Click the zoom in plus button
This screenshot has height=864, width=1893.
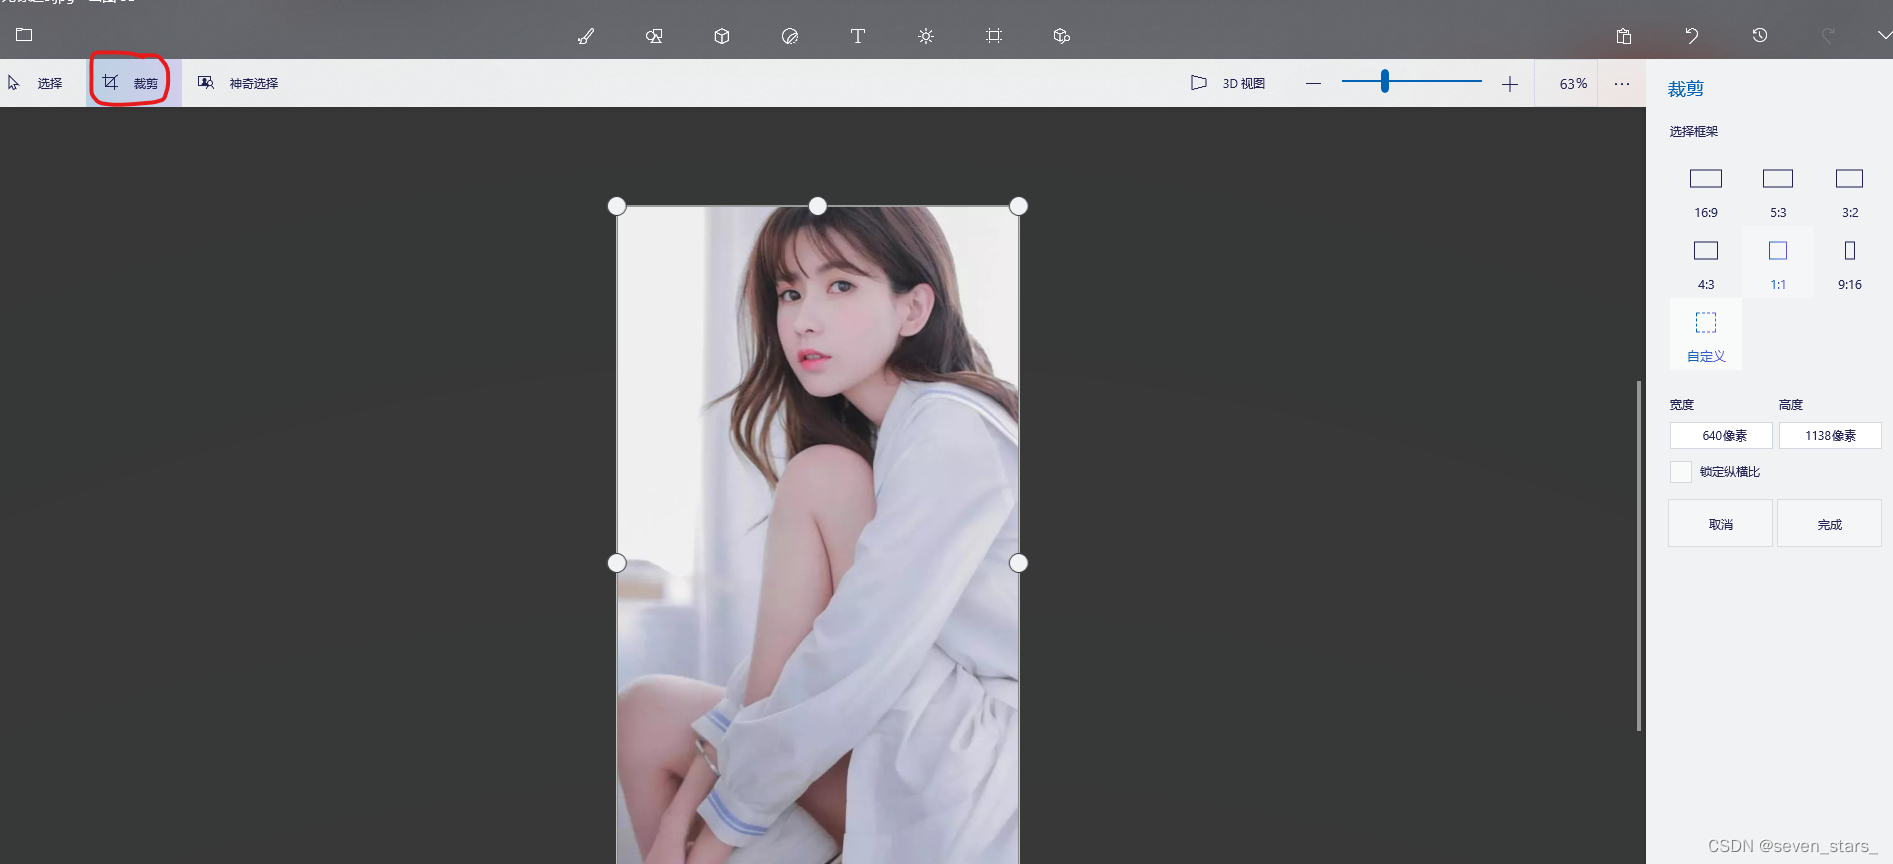click(1510, 84)
